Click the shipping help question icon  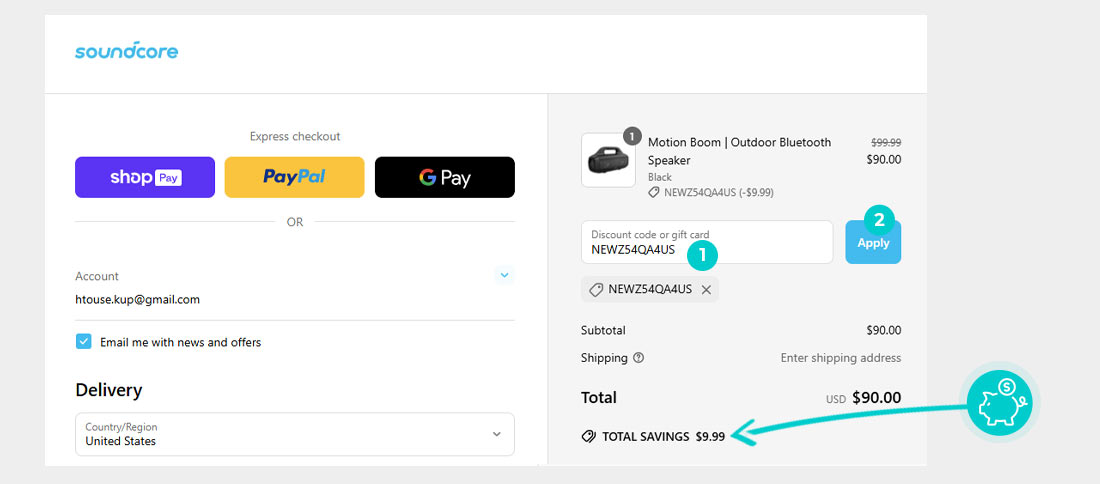[x=638, y=358]
